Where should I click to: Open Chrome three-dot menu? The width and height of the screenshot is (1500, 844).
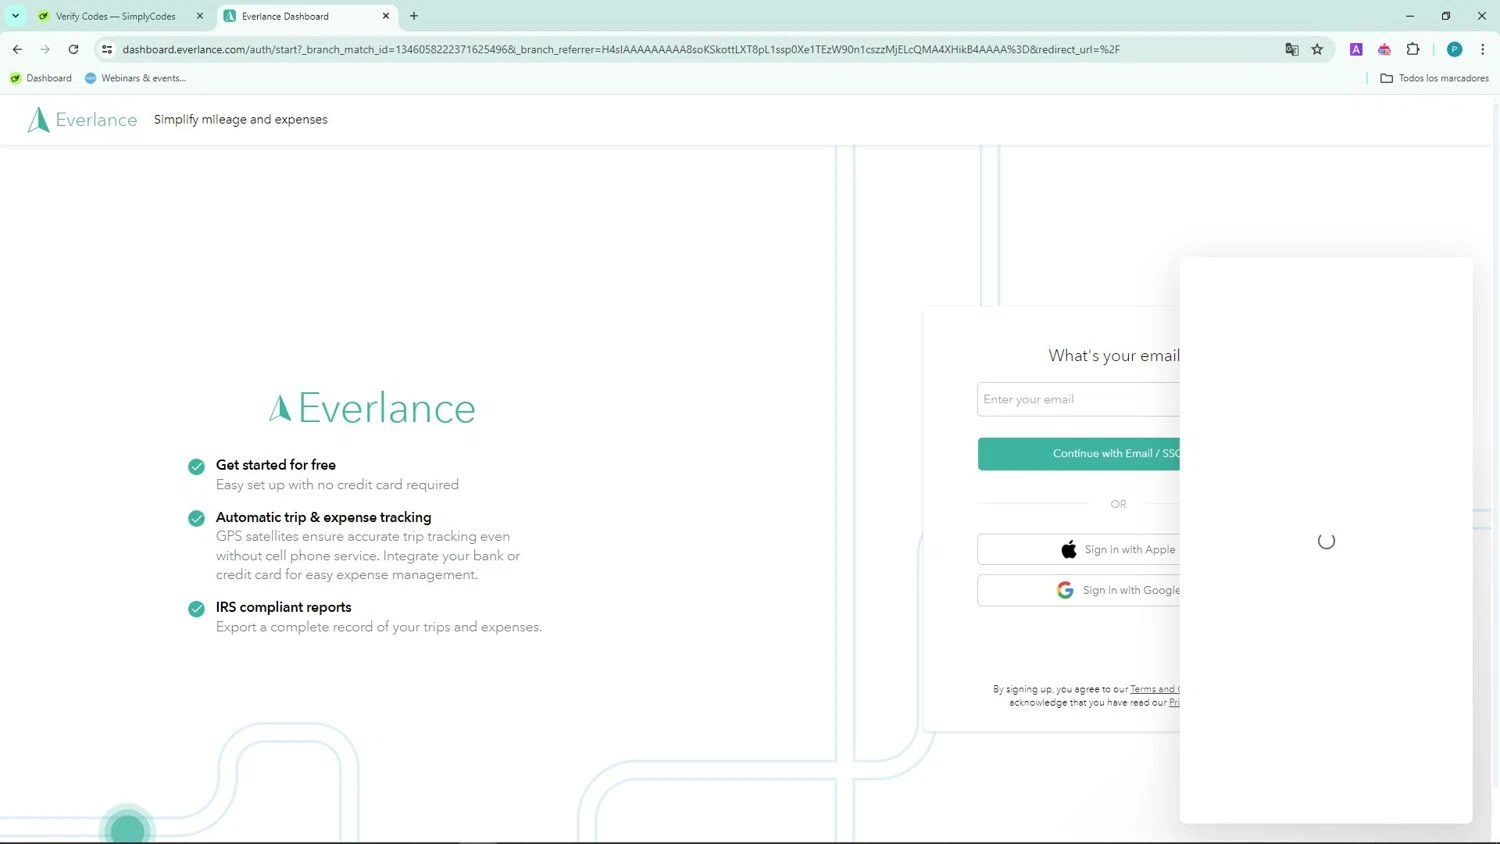click(x=1482, y=49)
